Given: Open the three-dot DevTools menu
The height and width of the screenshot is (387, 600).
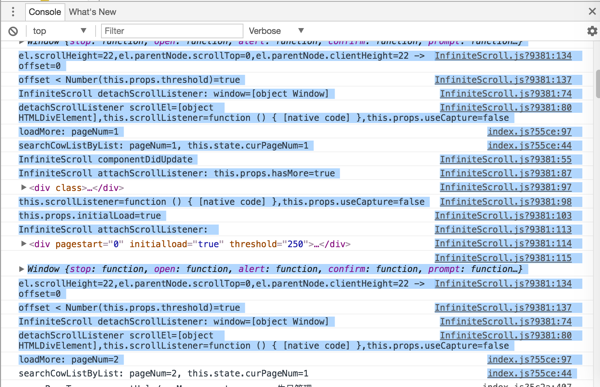Looking at the screenshot, I should pyautogui.click(x=13, y=12).
